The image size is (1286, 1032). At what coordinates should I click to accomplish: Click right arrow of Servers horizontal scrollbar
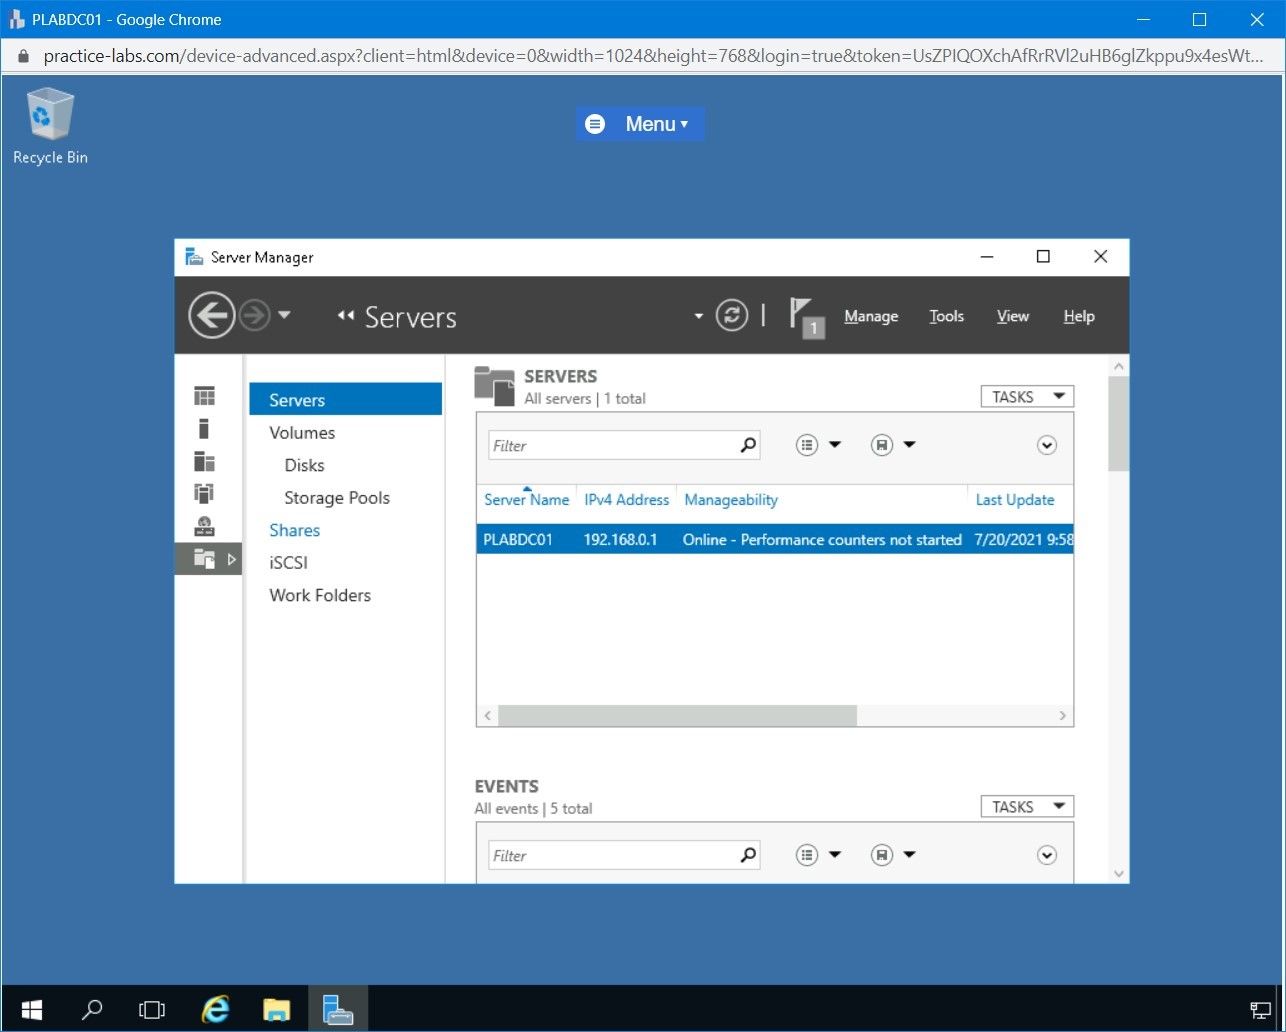point(1062,715)
